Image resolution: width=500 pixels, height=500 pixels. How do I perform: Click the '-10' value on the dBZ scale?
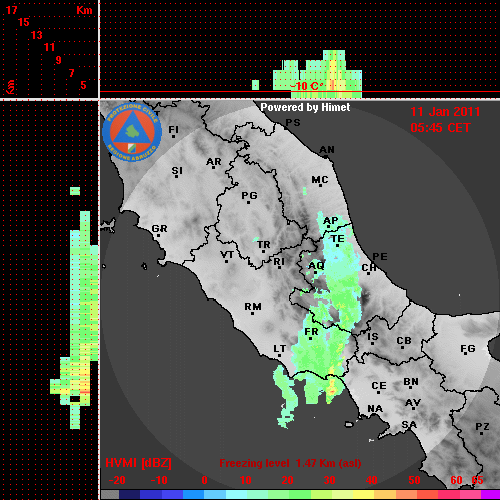coord(159,480)
